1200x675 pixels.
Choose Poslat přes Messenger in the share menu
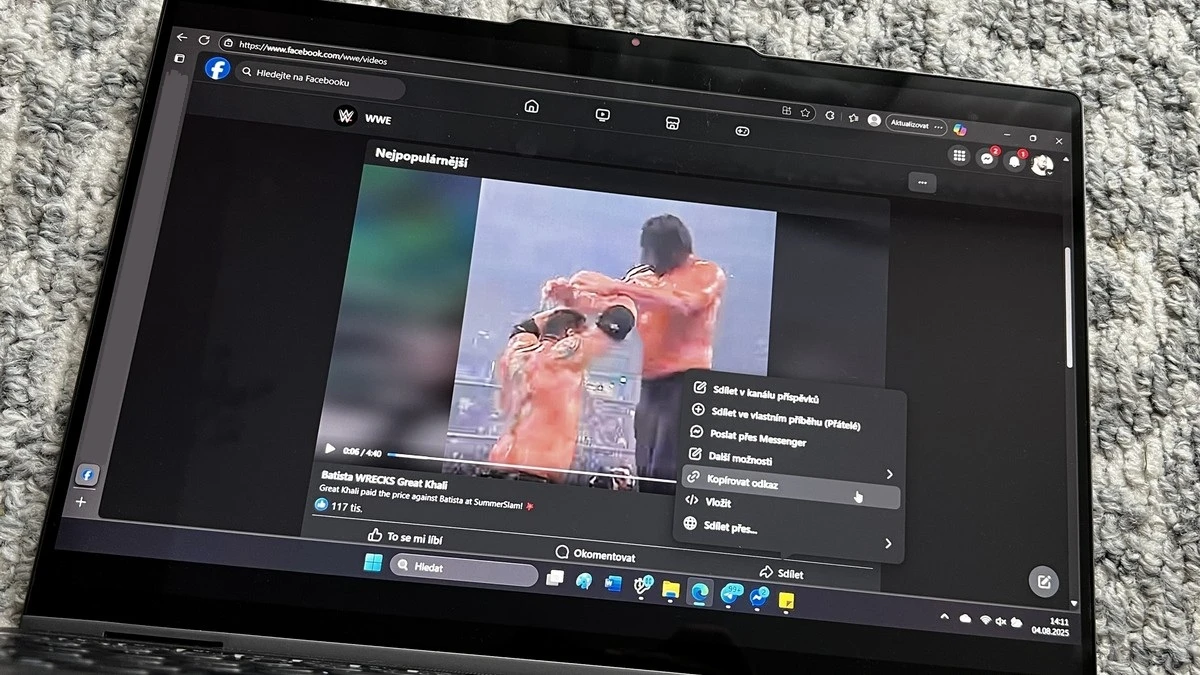point(758,437)
